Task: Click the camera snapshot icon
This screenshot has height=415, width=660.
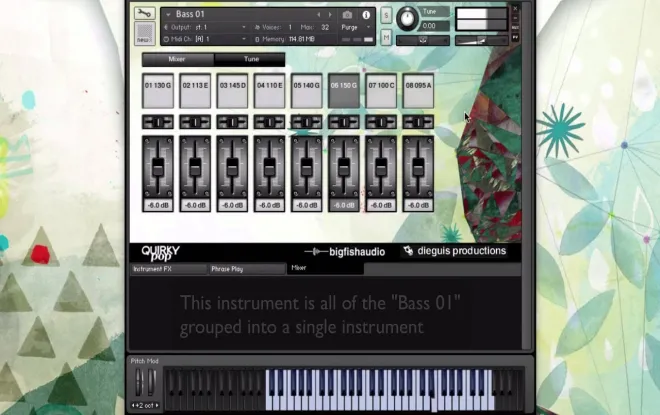Action: point(347,15)
